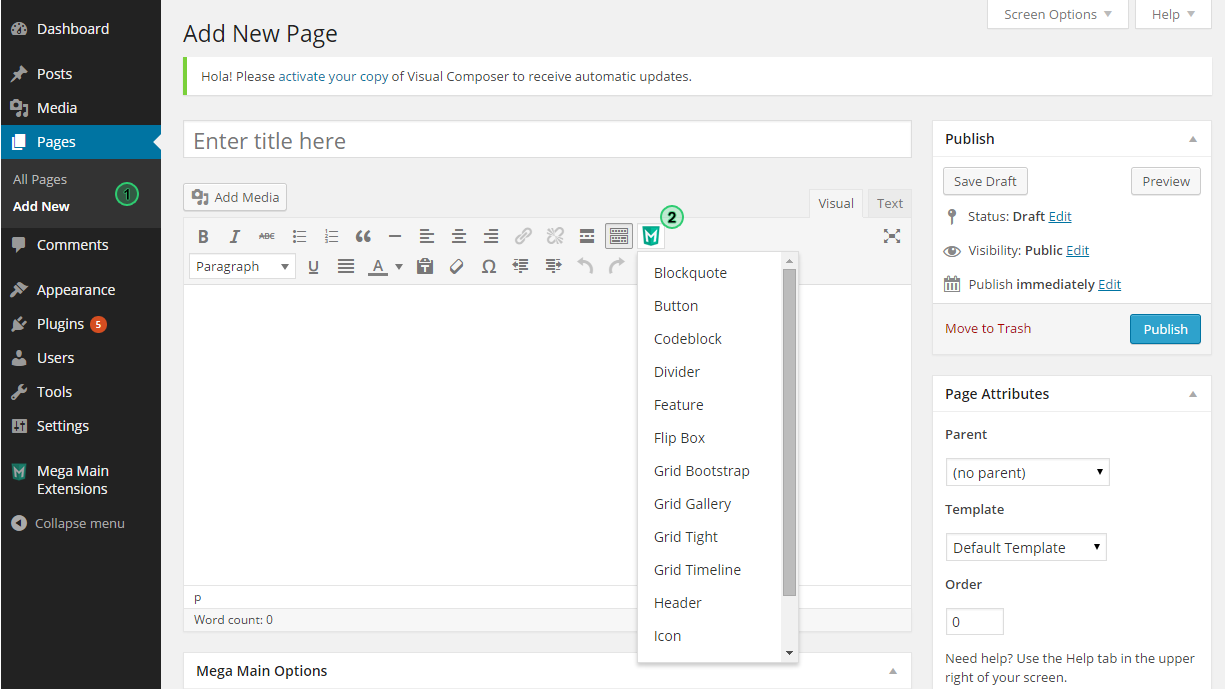Insert special character with omega icon

click(x=489, y=267)
